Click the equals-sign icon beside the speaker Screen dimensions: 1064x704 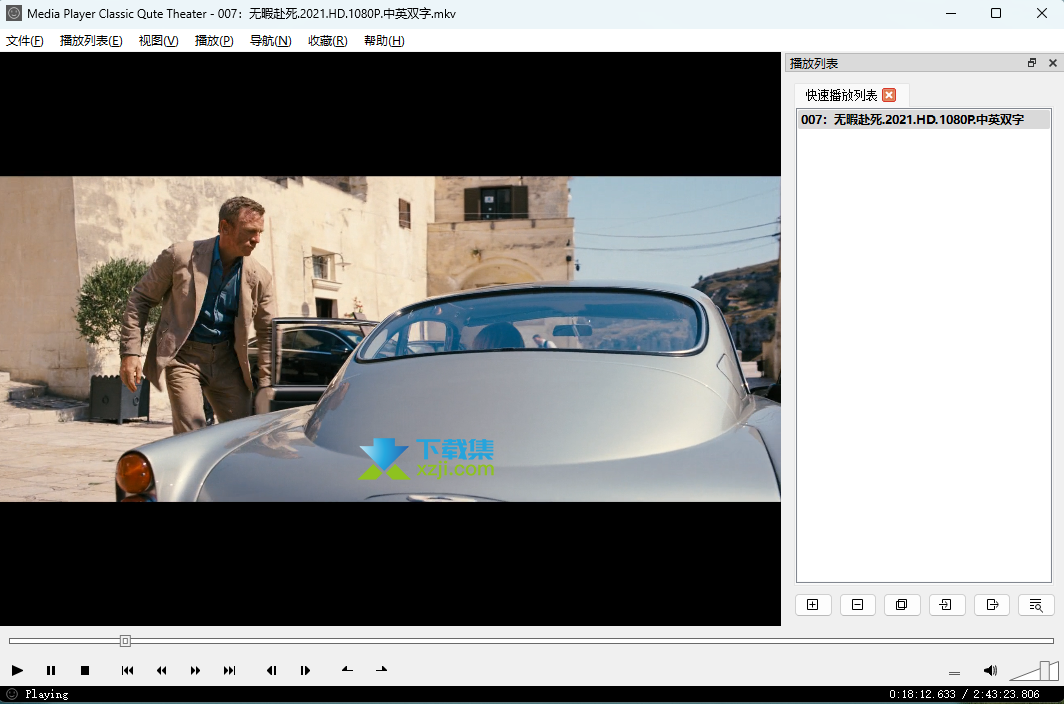pyautogui.click(x=954, y=673)
